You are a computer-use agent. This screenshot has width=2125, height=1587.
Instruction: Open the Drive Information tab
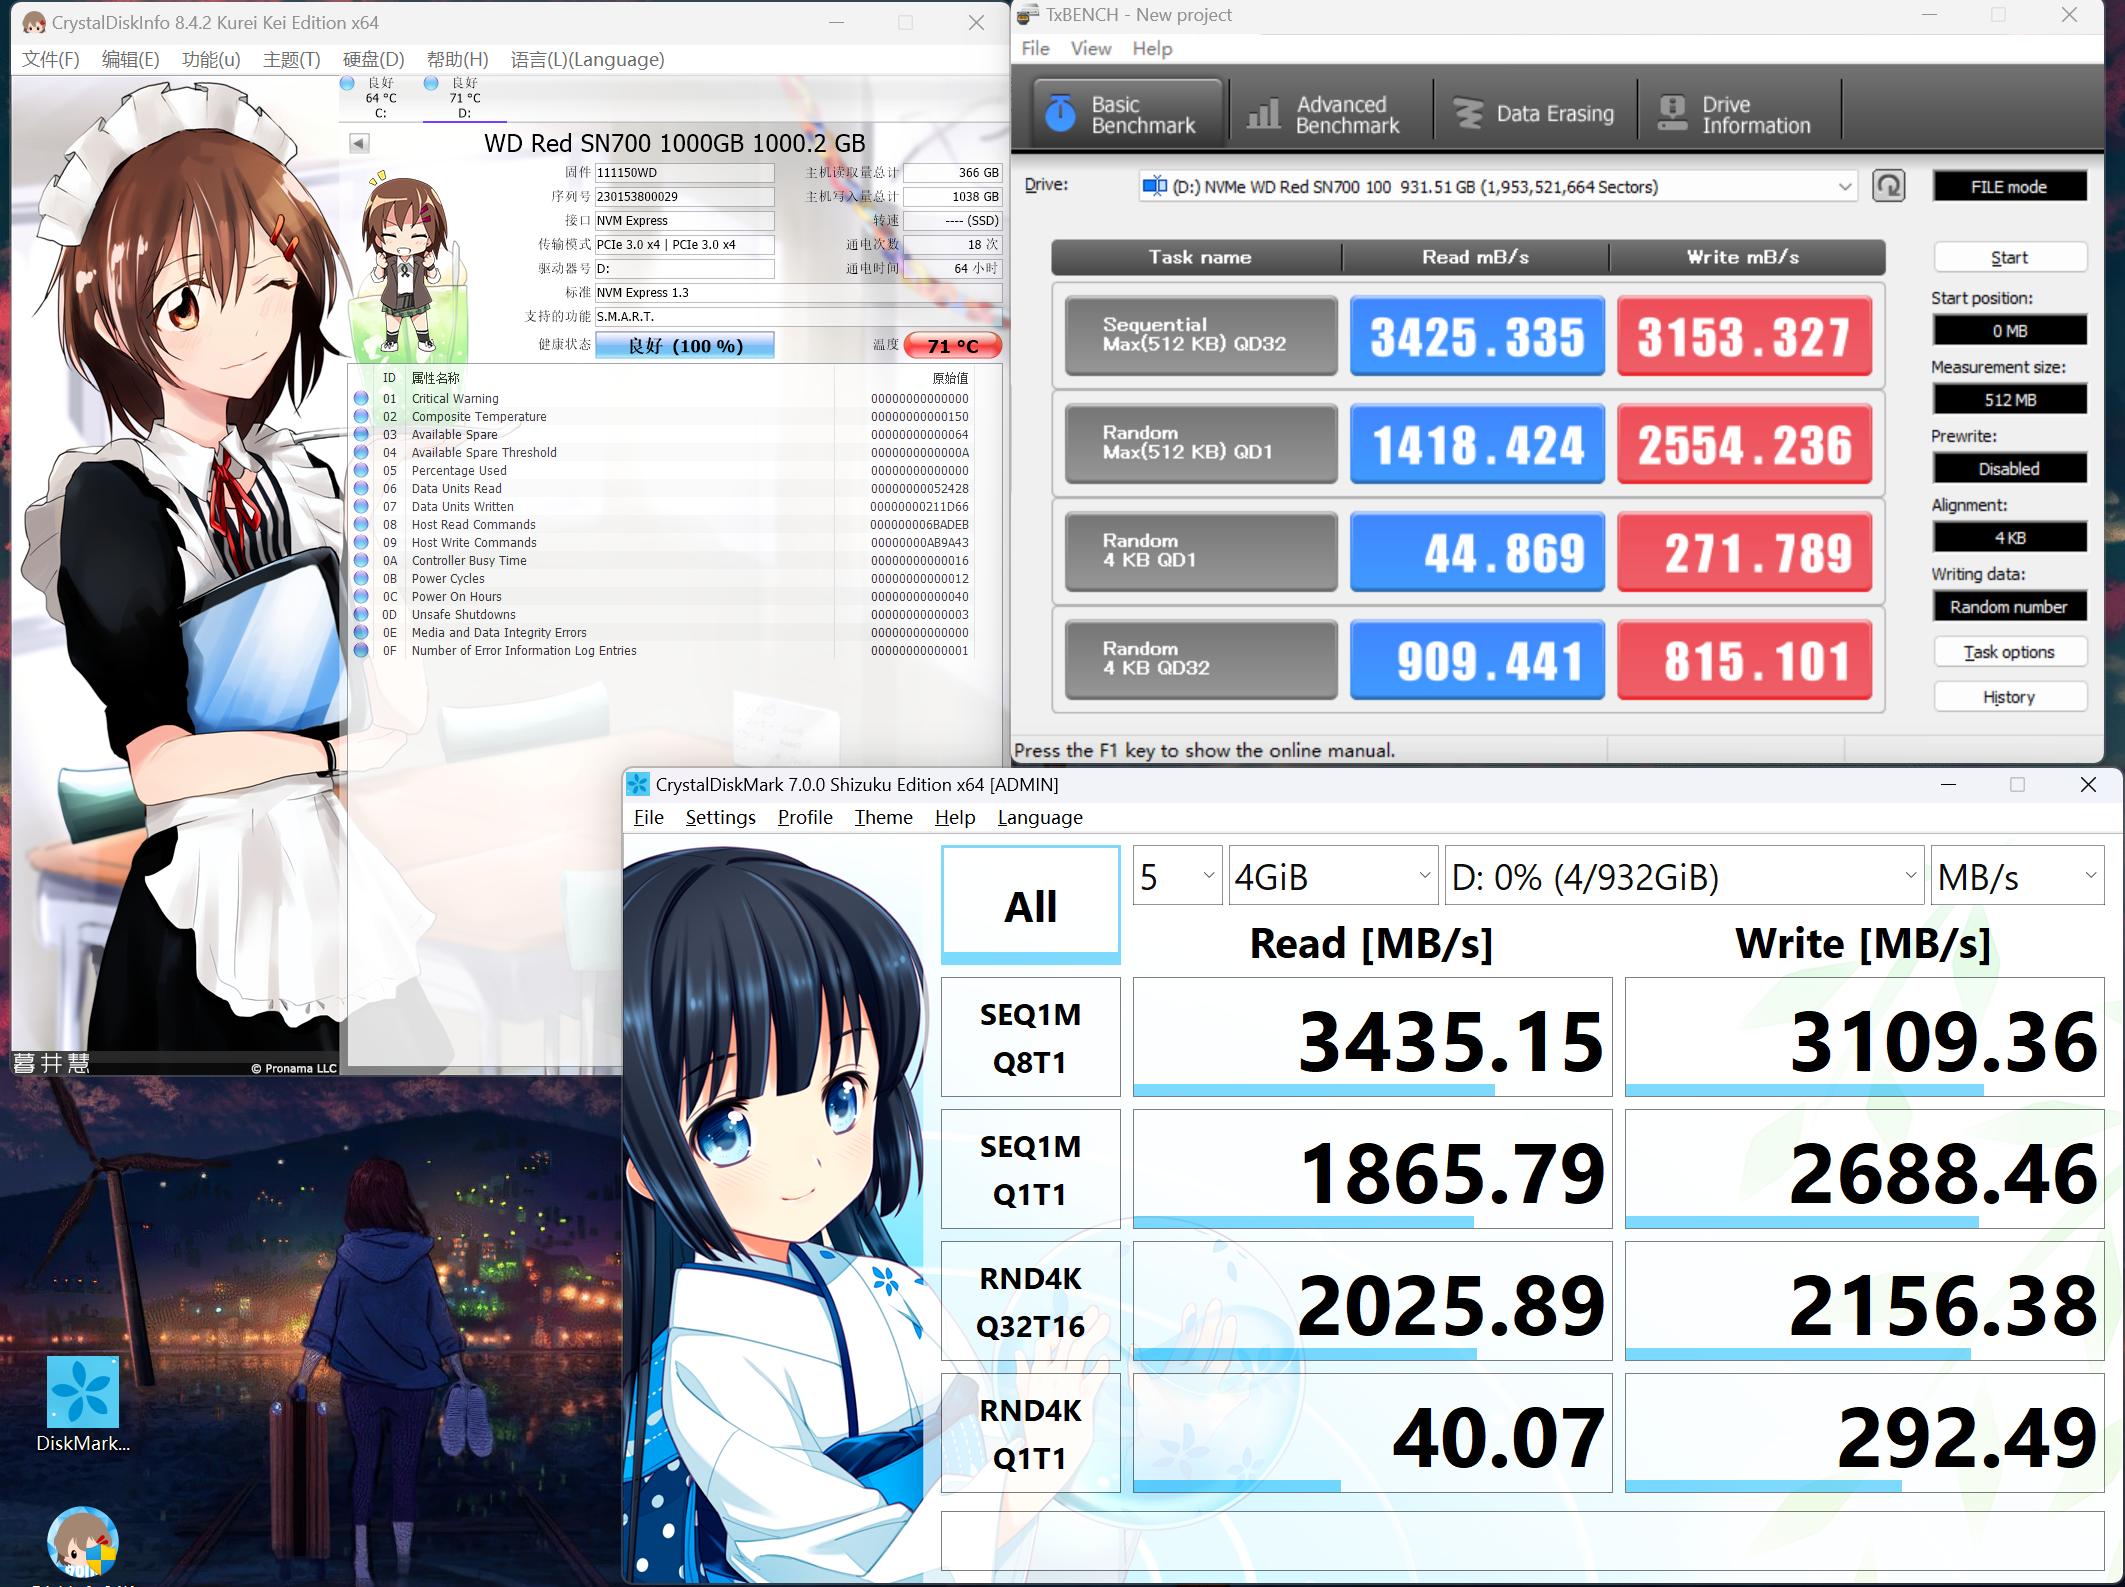1736,114
